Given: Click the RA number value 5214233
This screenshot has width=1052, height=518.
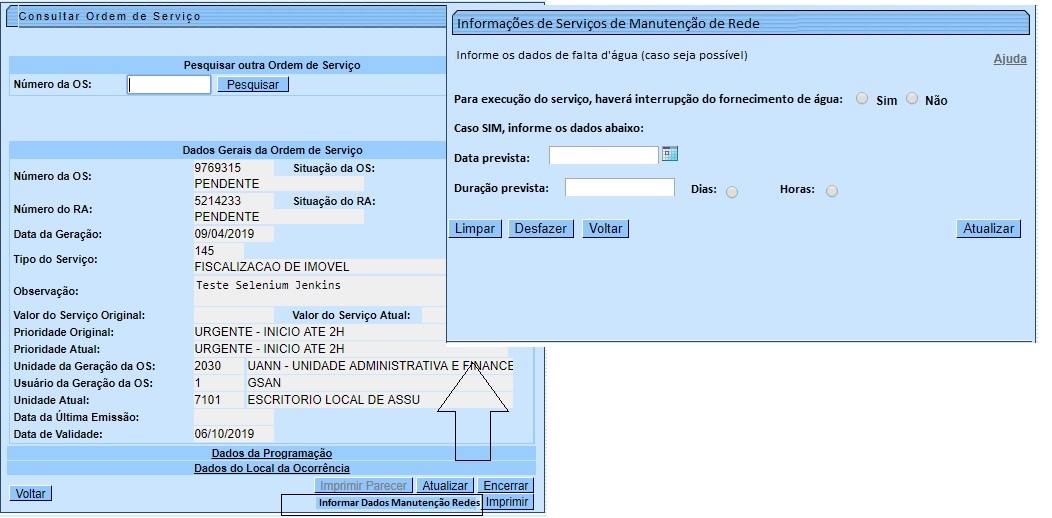Looking at the screenshot, I should click(x=218, y=201).
